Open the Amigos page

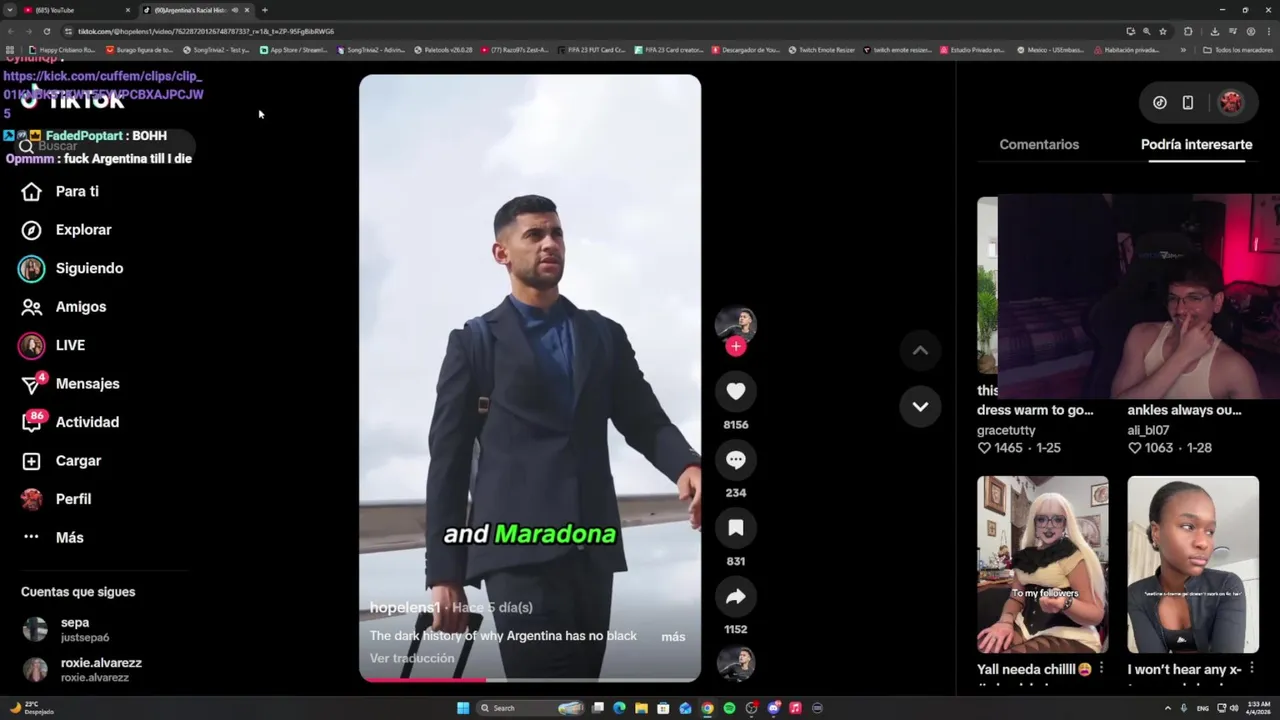[63, 307]
